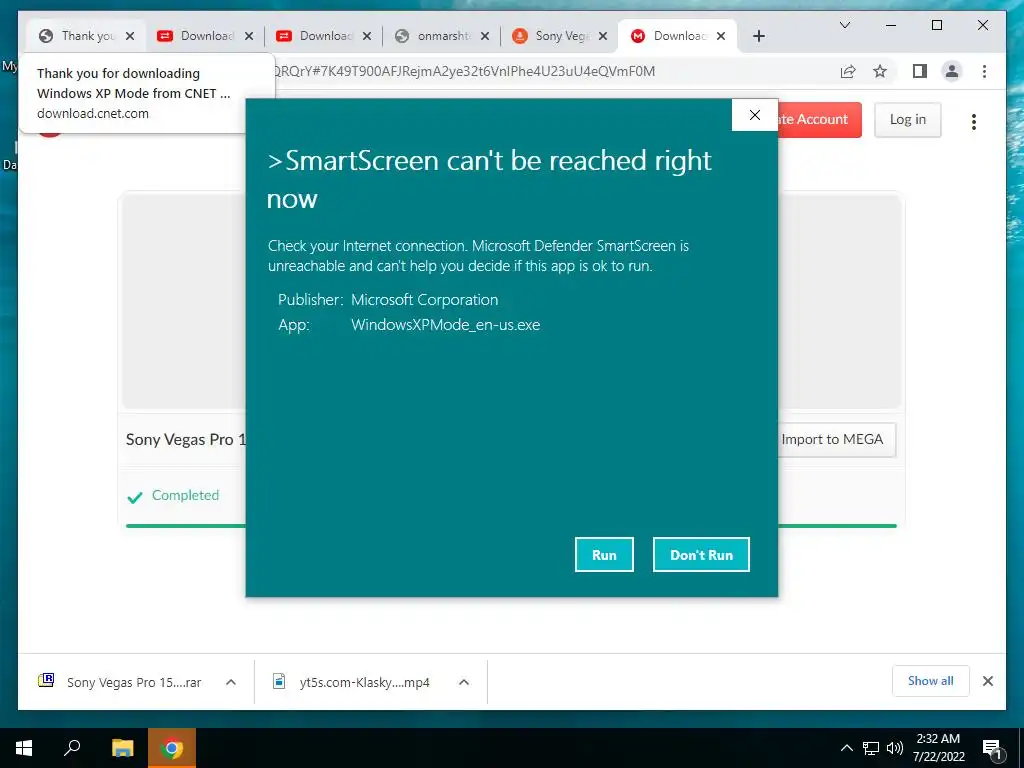Click the Chrome taskbar icon

point(172,748)
